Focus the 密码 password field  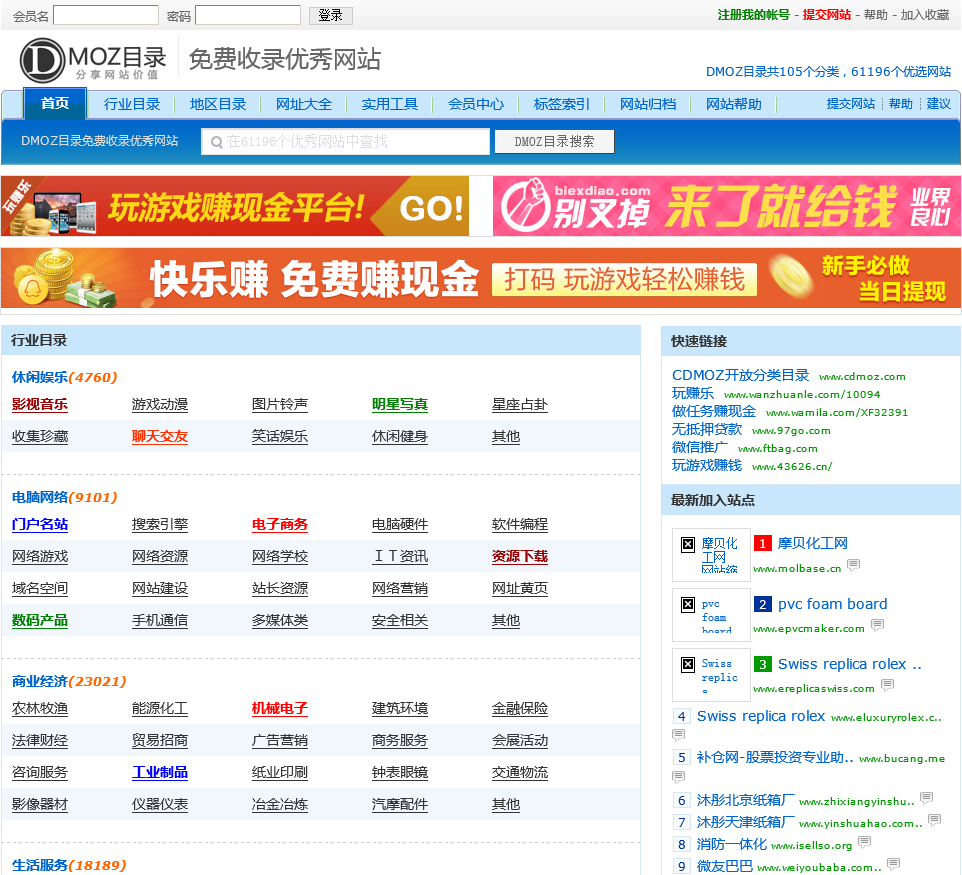[x=248, y=15]
